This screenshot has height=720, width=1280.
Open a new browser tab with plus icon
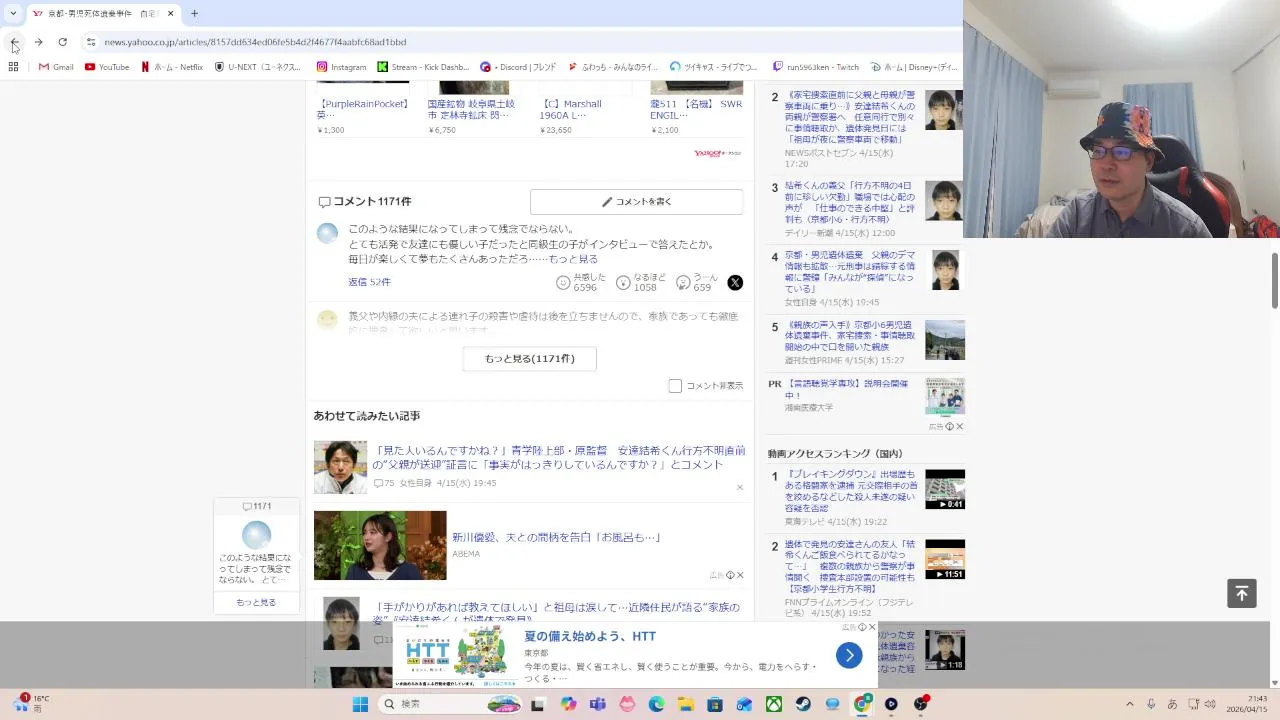pos(194,13)
